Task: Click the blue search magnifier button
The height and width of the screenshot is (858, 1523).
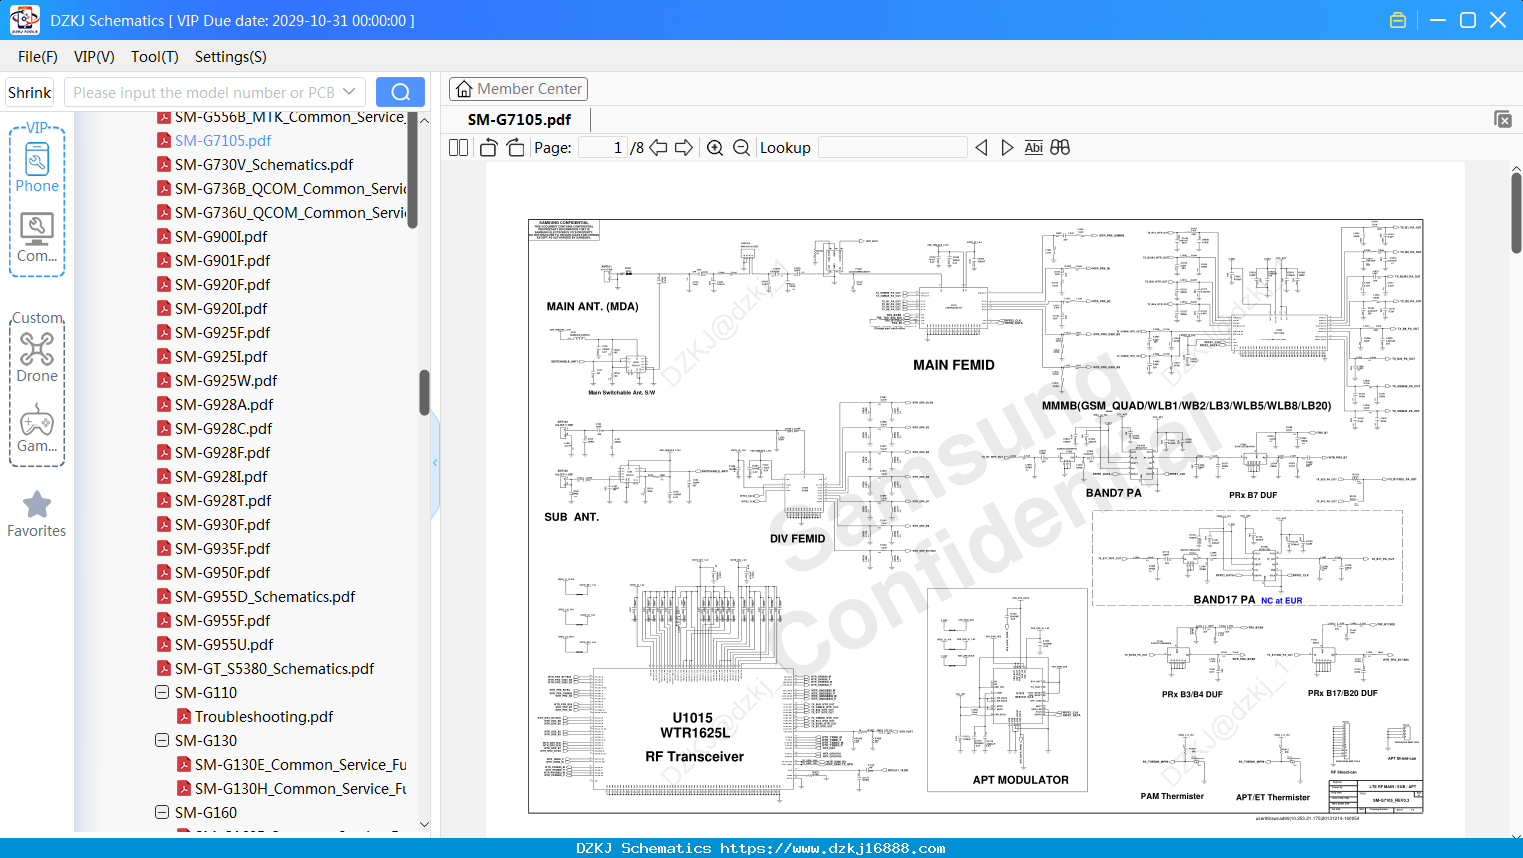Action: tap(400, 92)
